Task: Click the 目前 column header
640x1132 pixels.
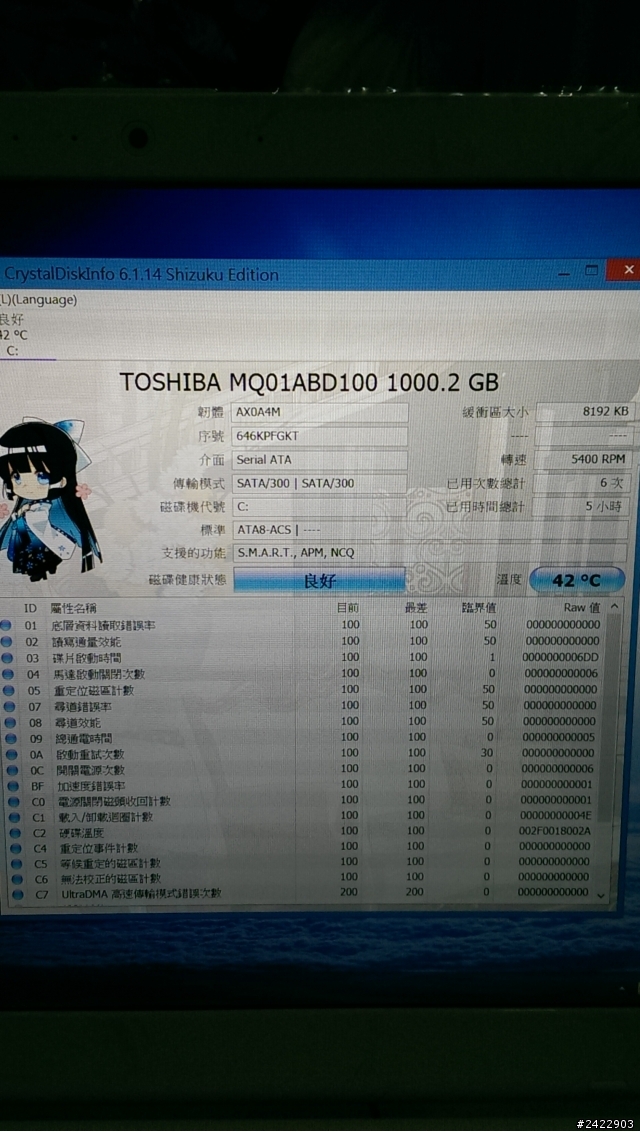Action: tap(348, 608)
